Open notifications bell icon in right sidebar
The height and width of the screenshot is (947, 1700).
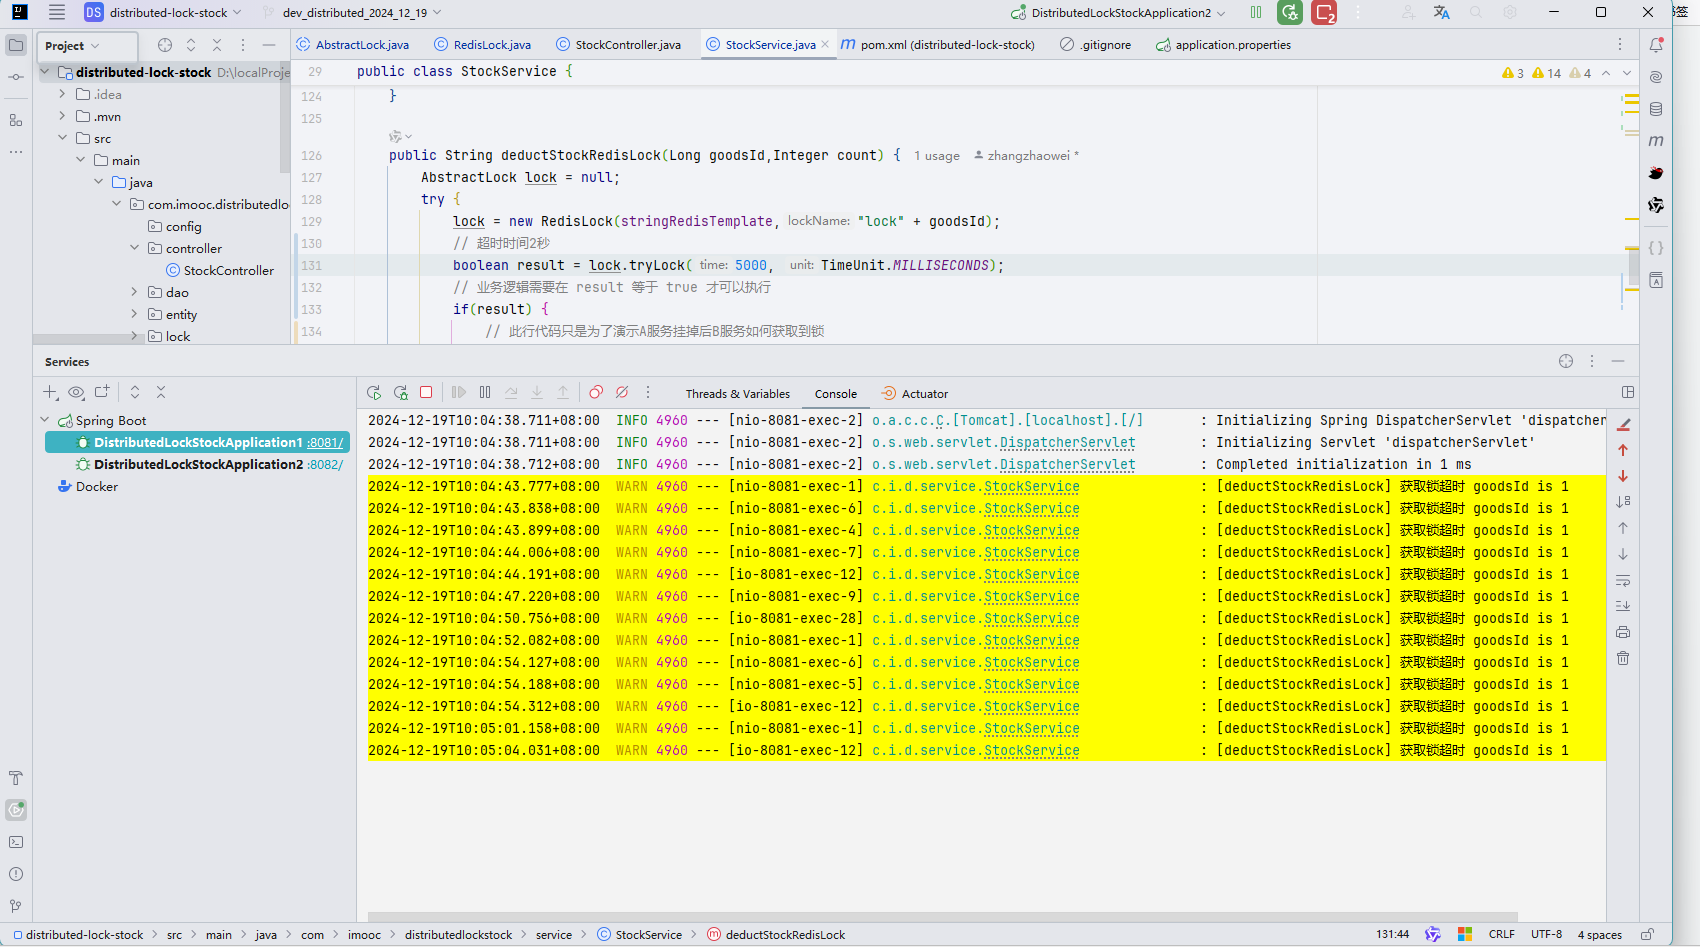tap(1656, 45)
